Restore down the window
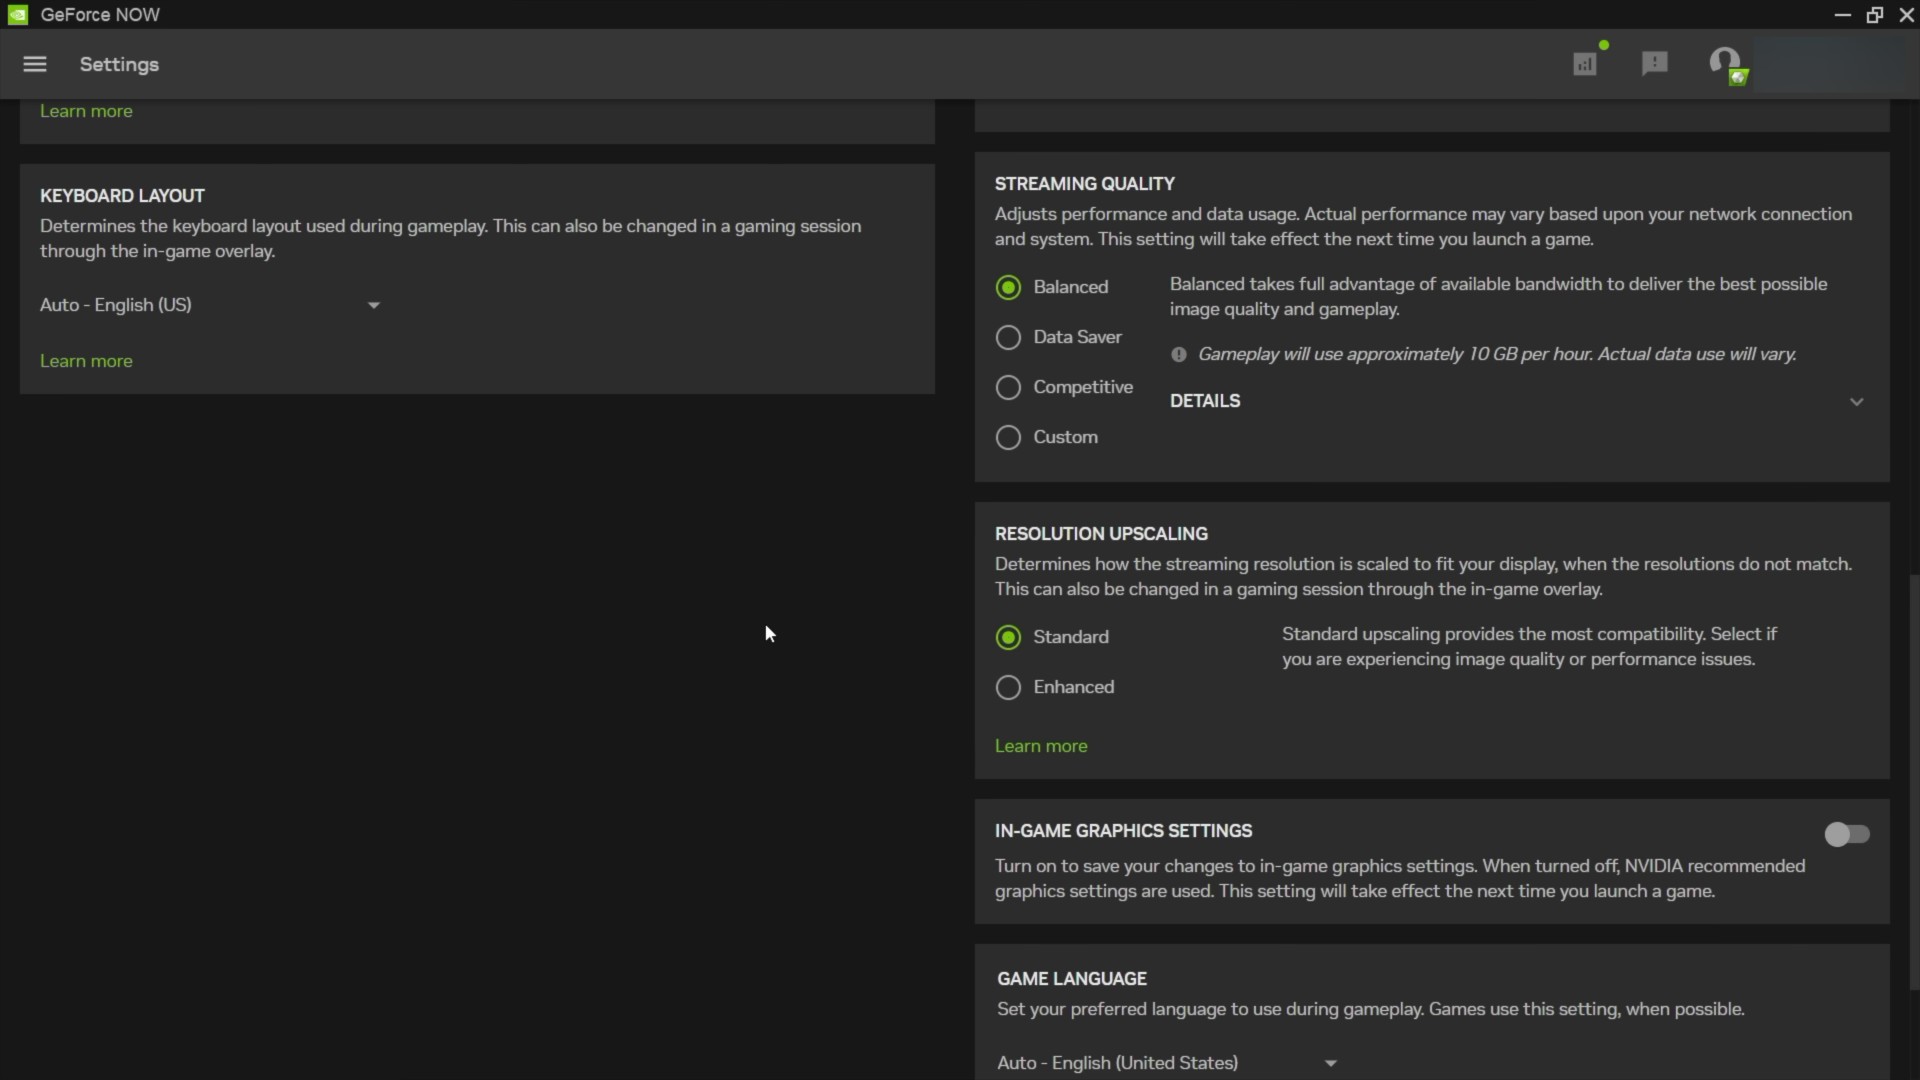This screenshot has width=1920, height=1080. (x=1875, y=15)
